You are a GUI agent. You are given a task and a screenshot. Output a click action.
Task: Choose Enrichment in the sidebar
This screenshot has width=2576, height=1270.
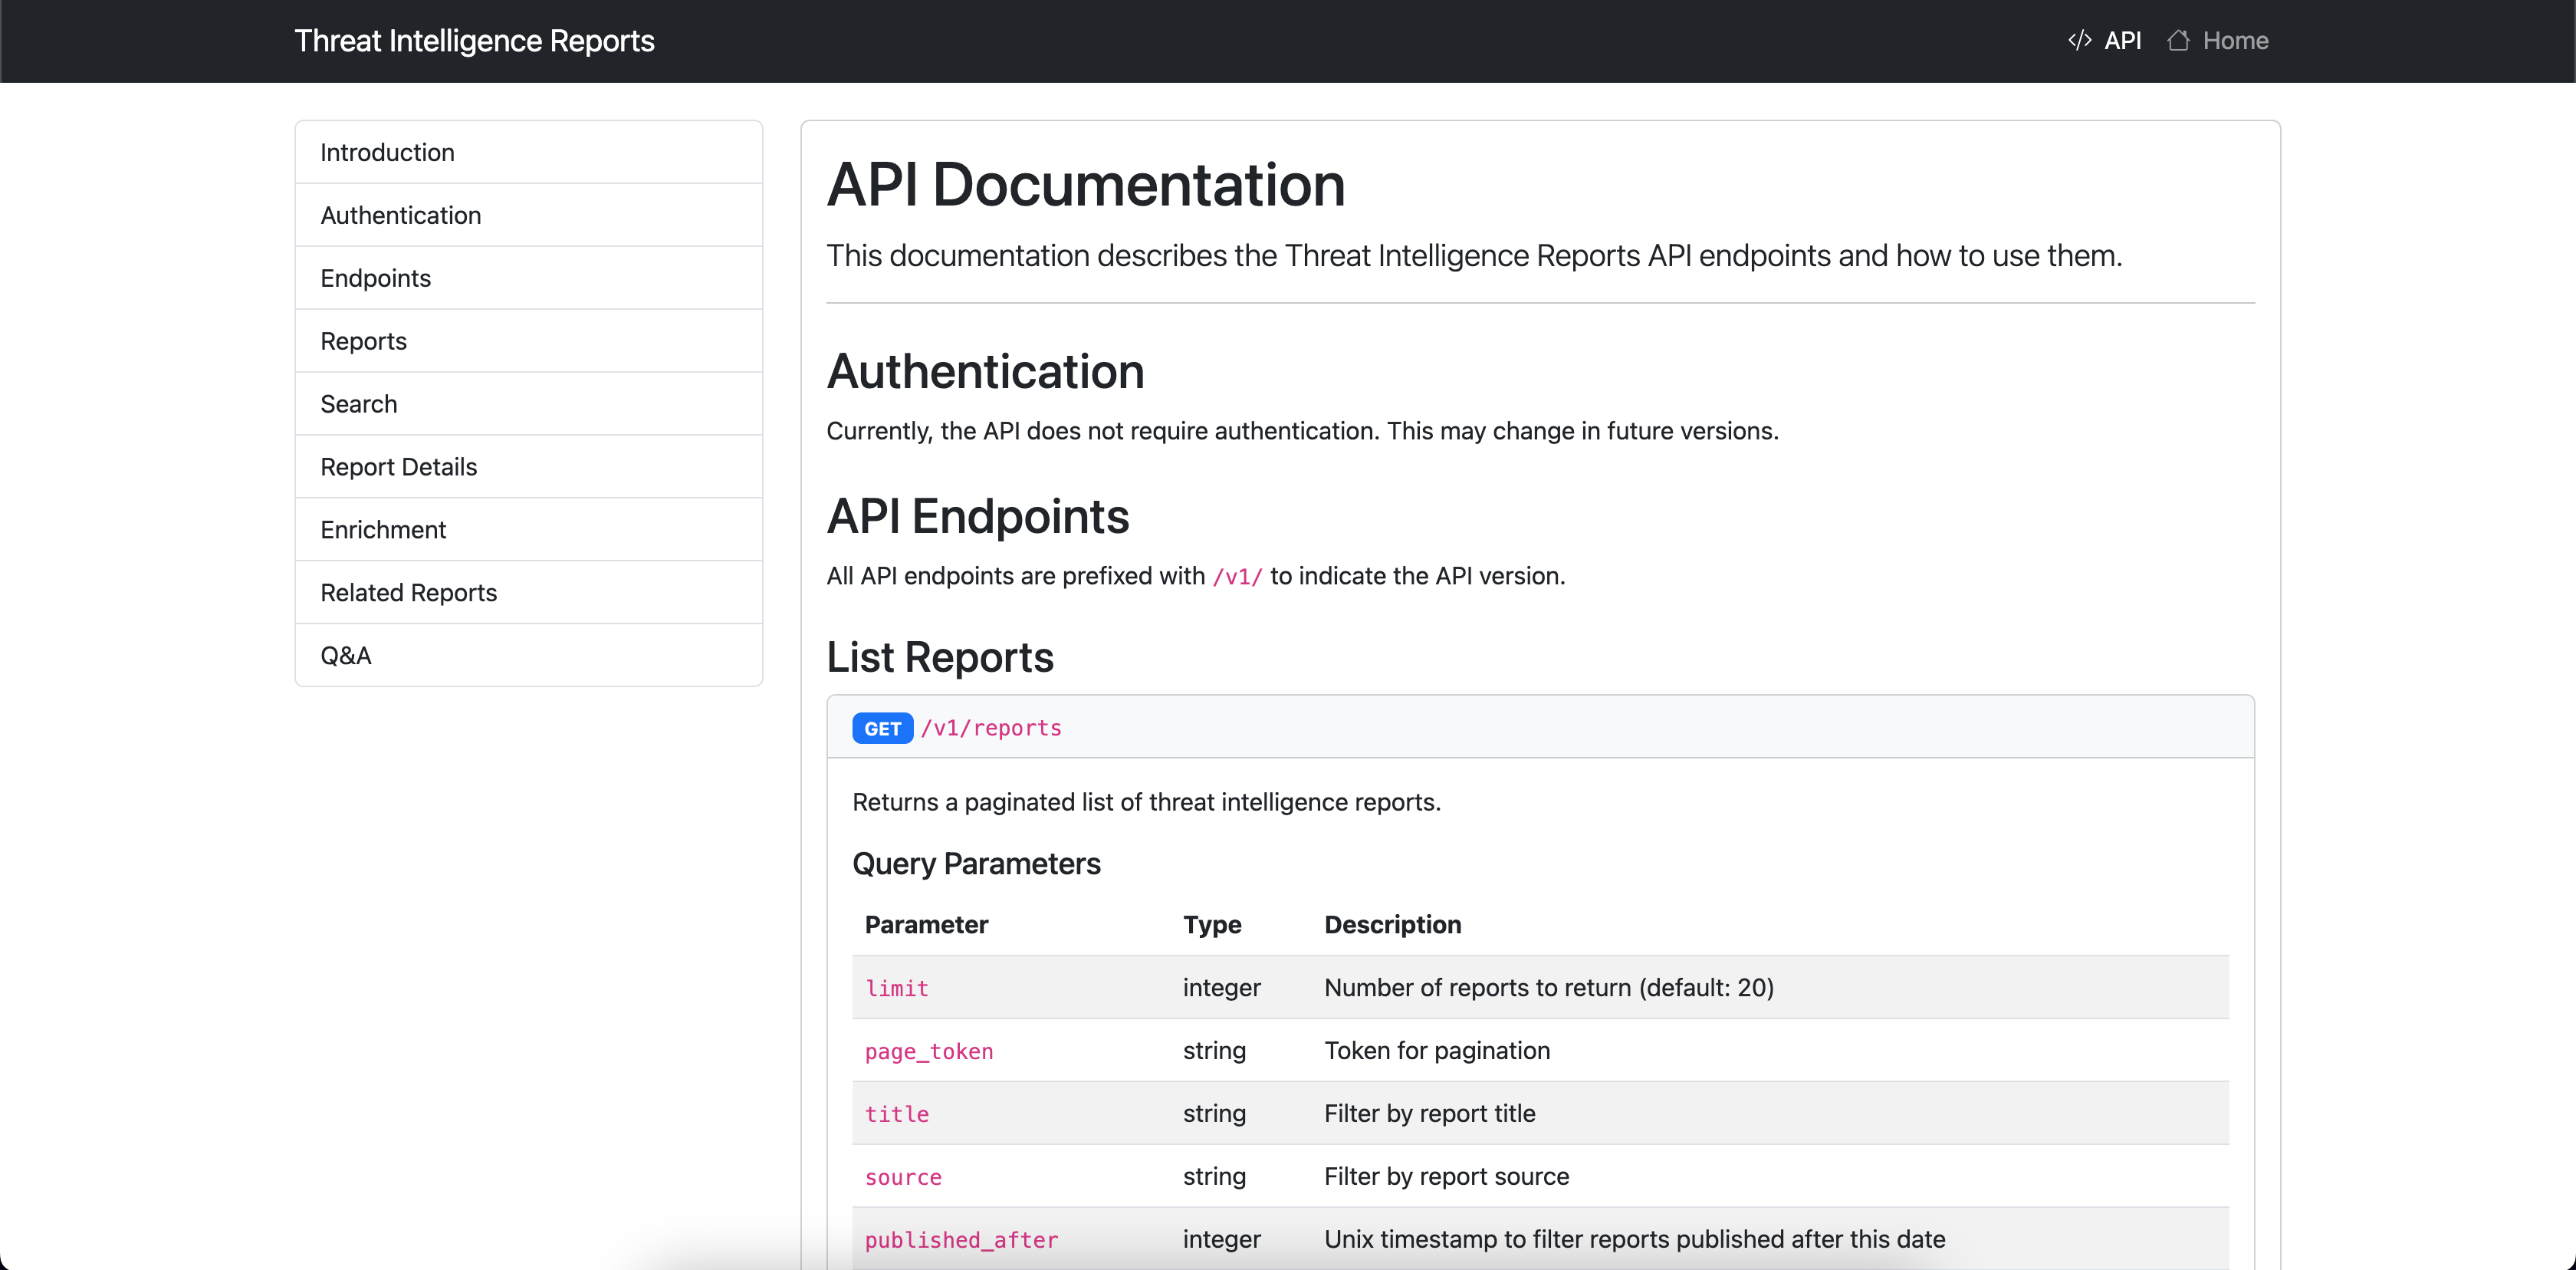click(383, 530)
